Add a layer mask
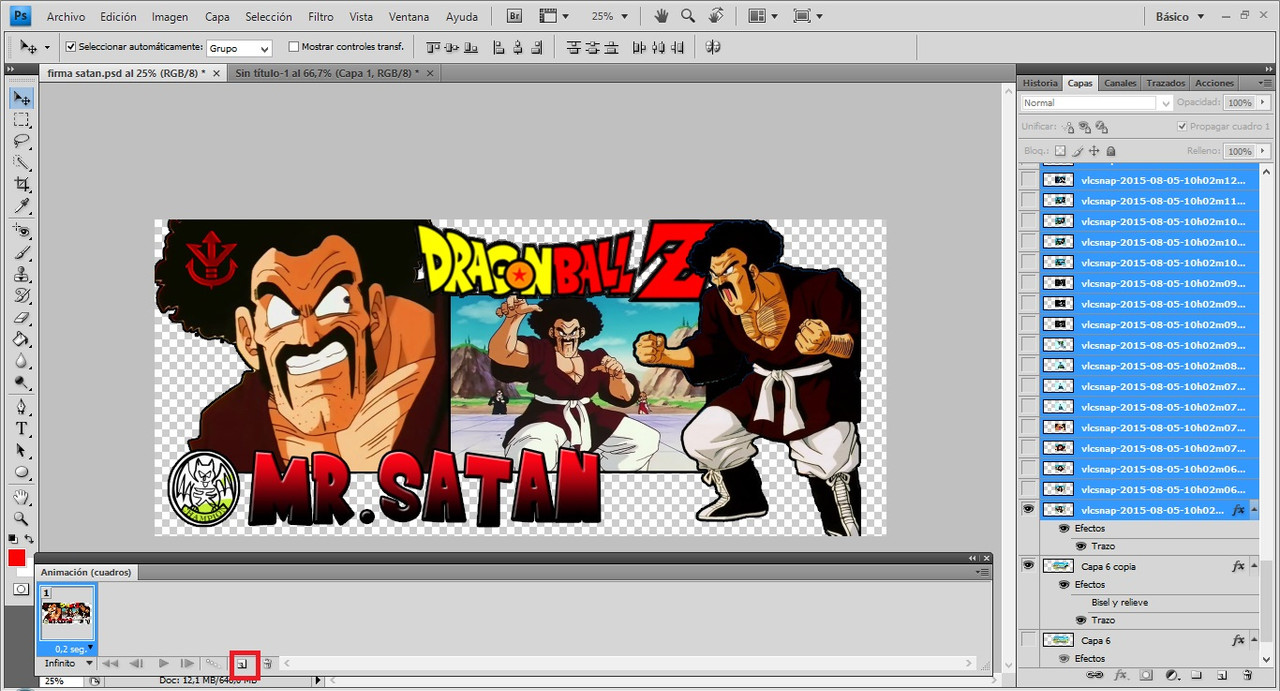The image size is (1280, 691). click(x=1146, y=676)
